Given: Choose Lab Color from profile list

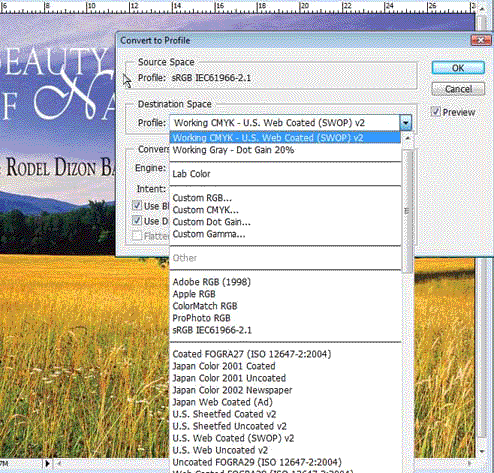Looking at the screenshot, I should 285,174.
